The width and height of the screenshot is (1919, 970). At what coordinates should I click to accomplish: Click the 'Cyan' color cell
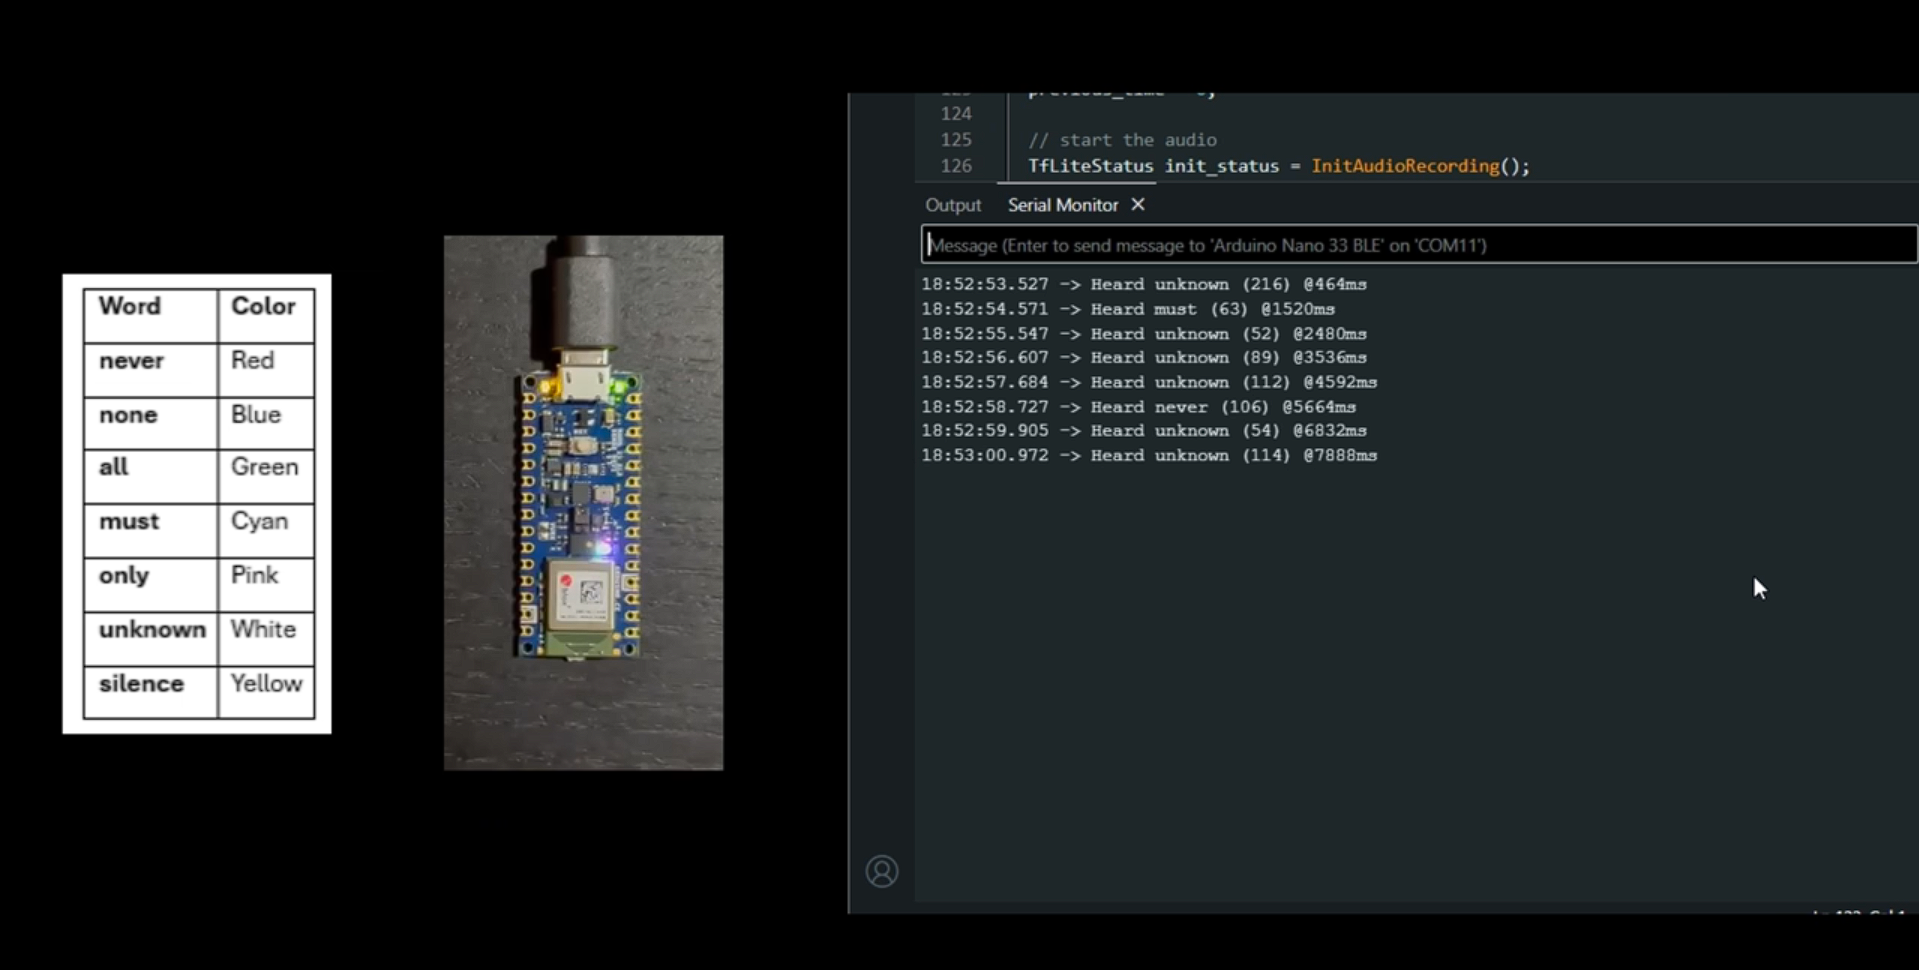click(259, 521)
